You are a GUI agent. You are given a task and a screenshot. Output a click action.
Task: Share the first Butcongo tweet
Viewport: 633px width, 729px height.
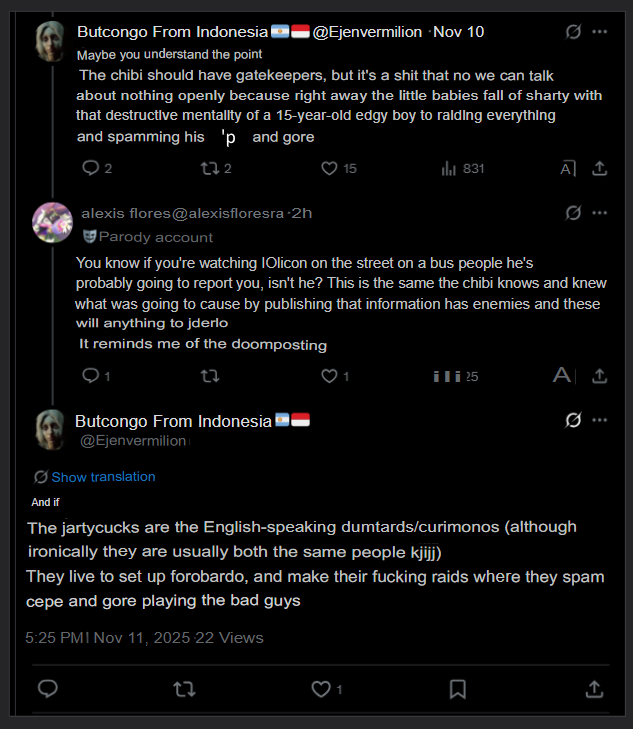point(600,168)
